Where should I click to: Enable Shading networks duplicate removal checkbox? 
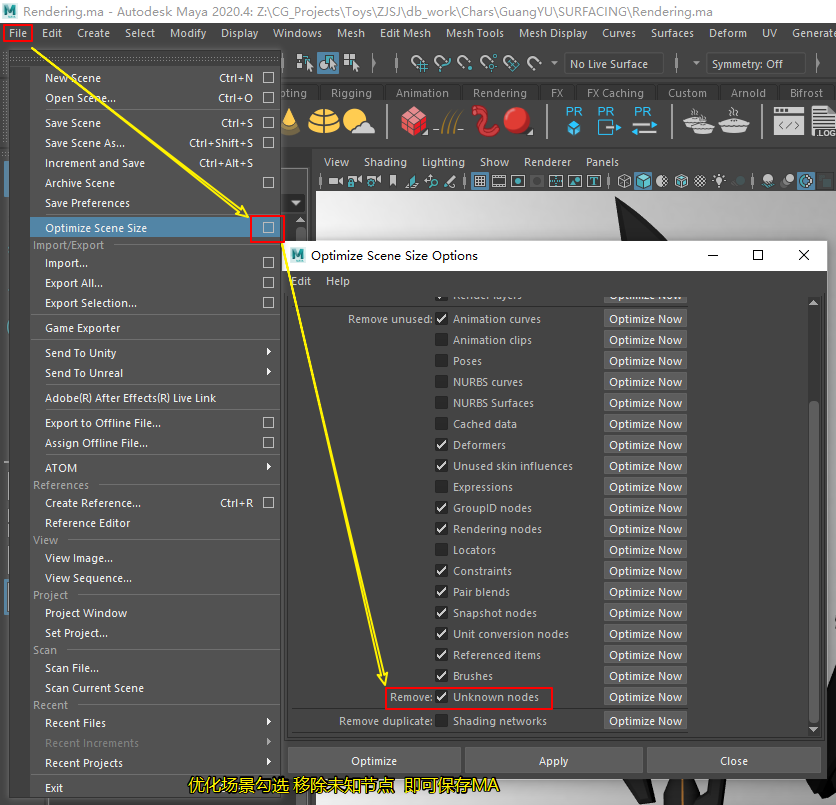point(441,721)
